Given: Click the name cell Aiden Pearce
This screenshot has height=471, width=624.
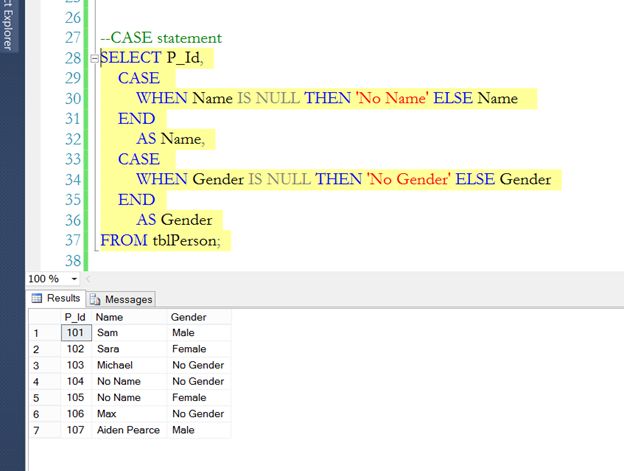Looking at the screenshot, I should click(x=128, y=430).
